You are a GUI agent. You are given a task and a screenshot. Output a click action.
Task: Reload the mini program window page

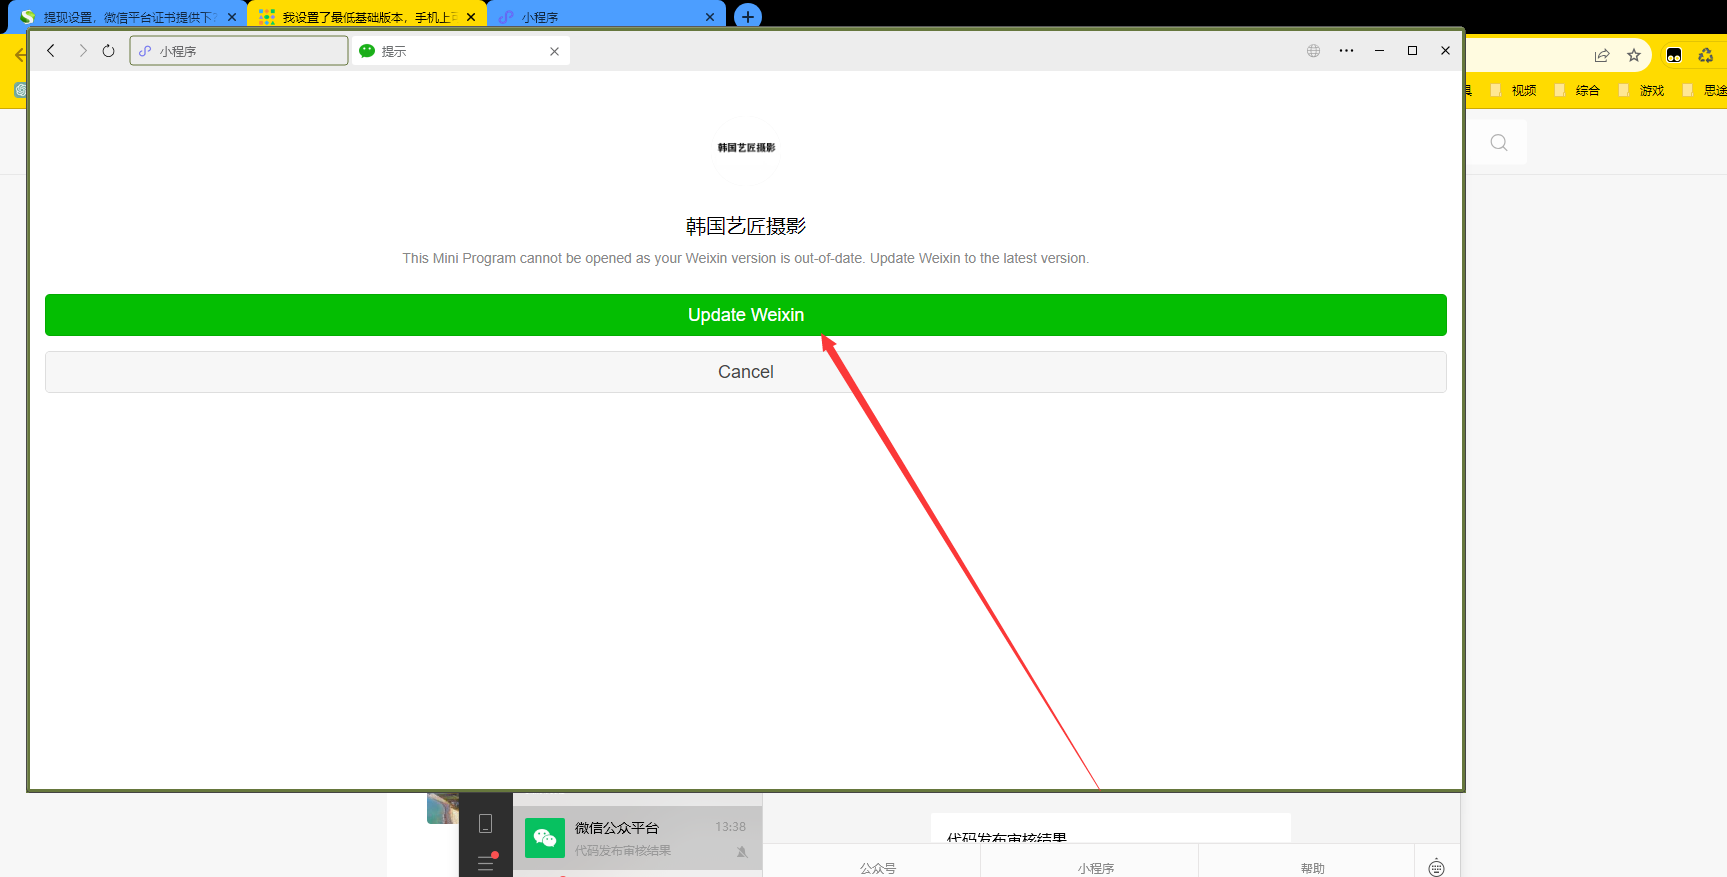point(109,51)
